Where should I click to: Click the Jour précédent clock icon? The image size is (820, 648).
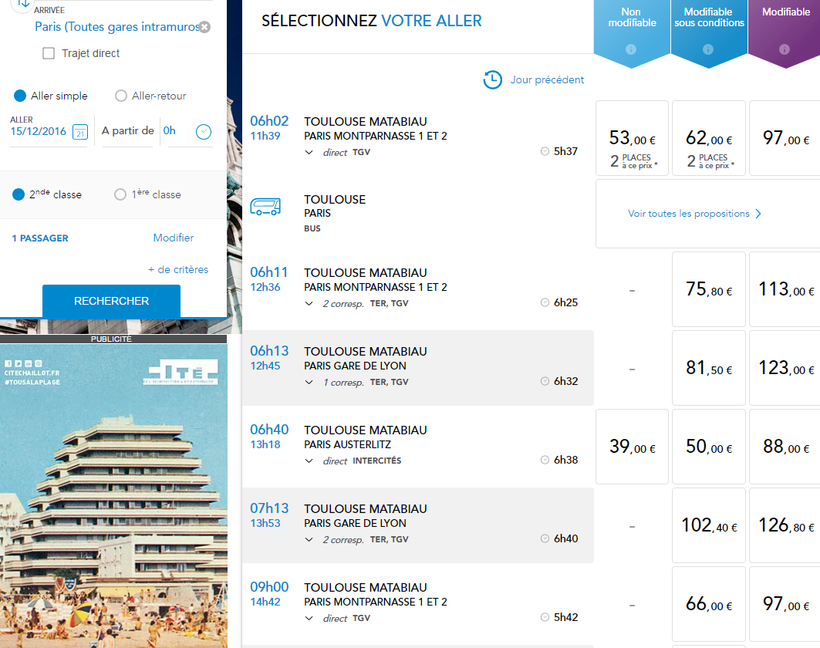click(492, 80)
